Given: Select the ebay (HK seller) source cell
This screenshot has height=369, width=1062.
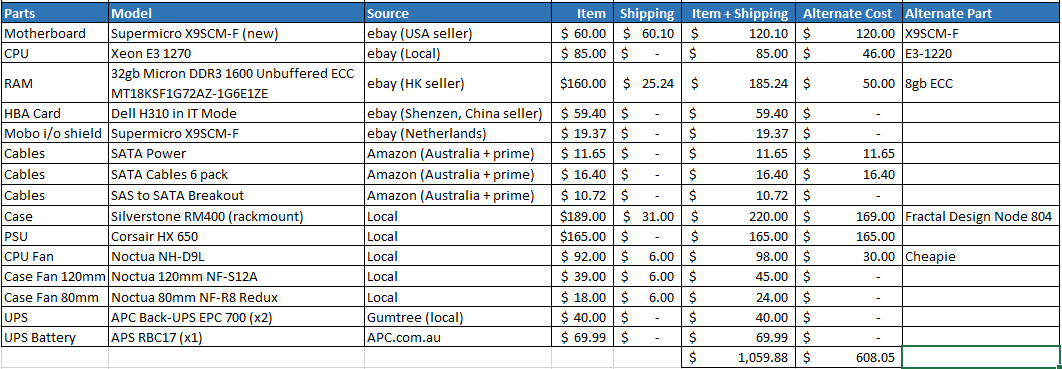Looking at the screenshot, I should pyautogui.click(x=459, y=84).
